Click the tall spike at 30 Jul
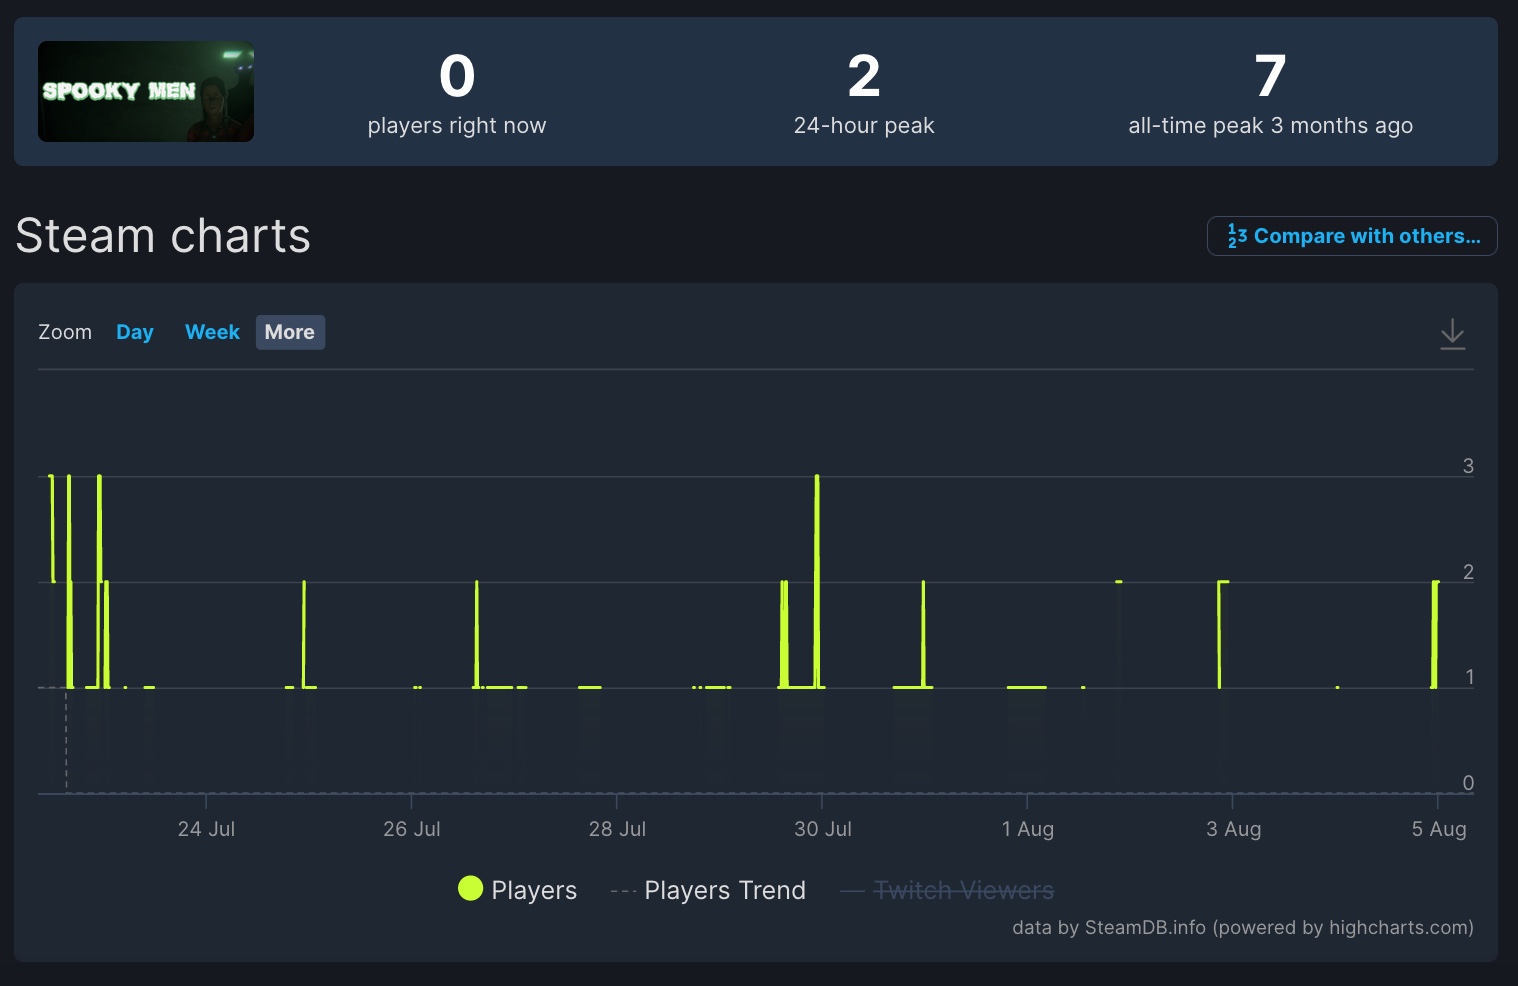Viewport: 1518px width, 986px height. point(817,580)
